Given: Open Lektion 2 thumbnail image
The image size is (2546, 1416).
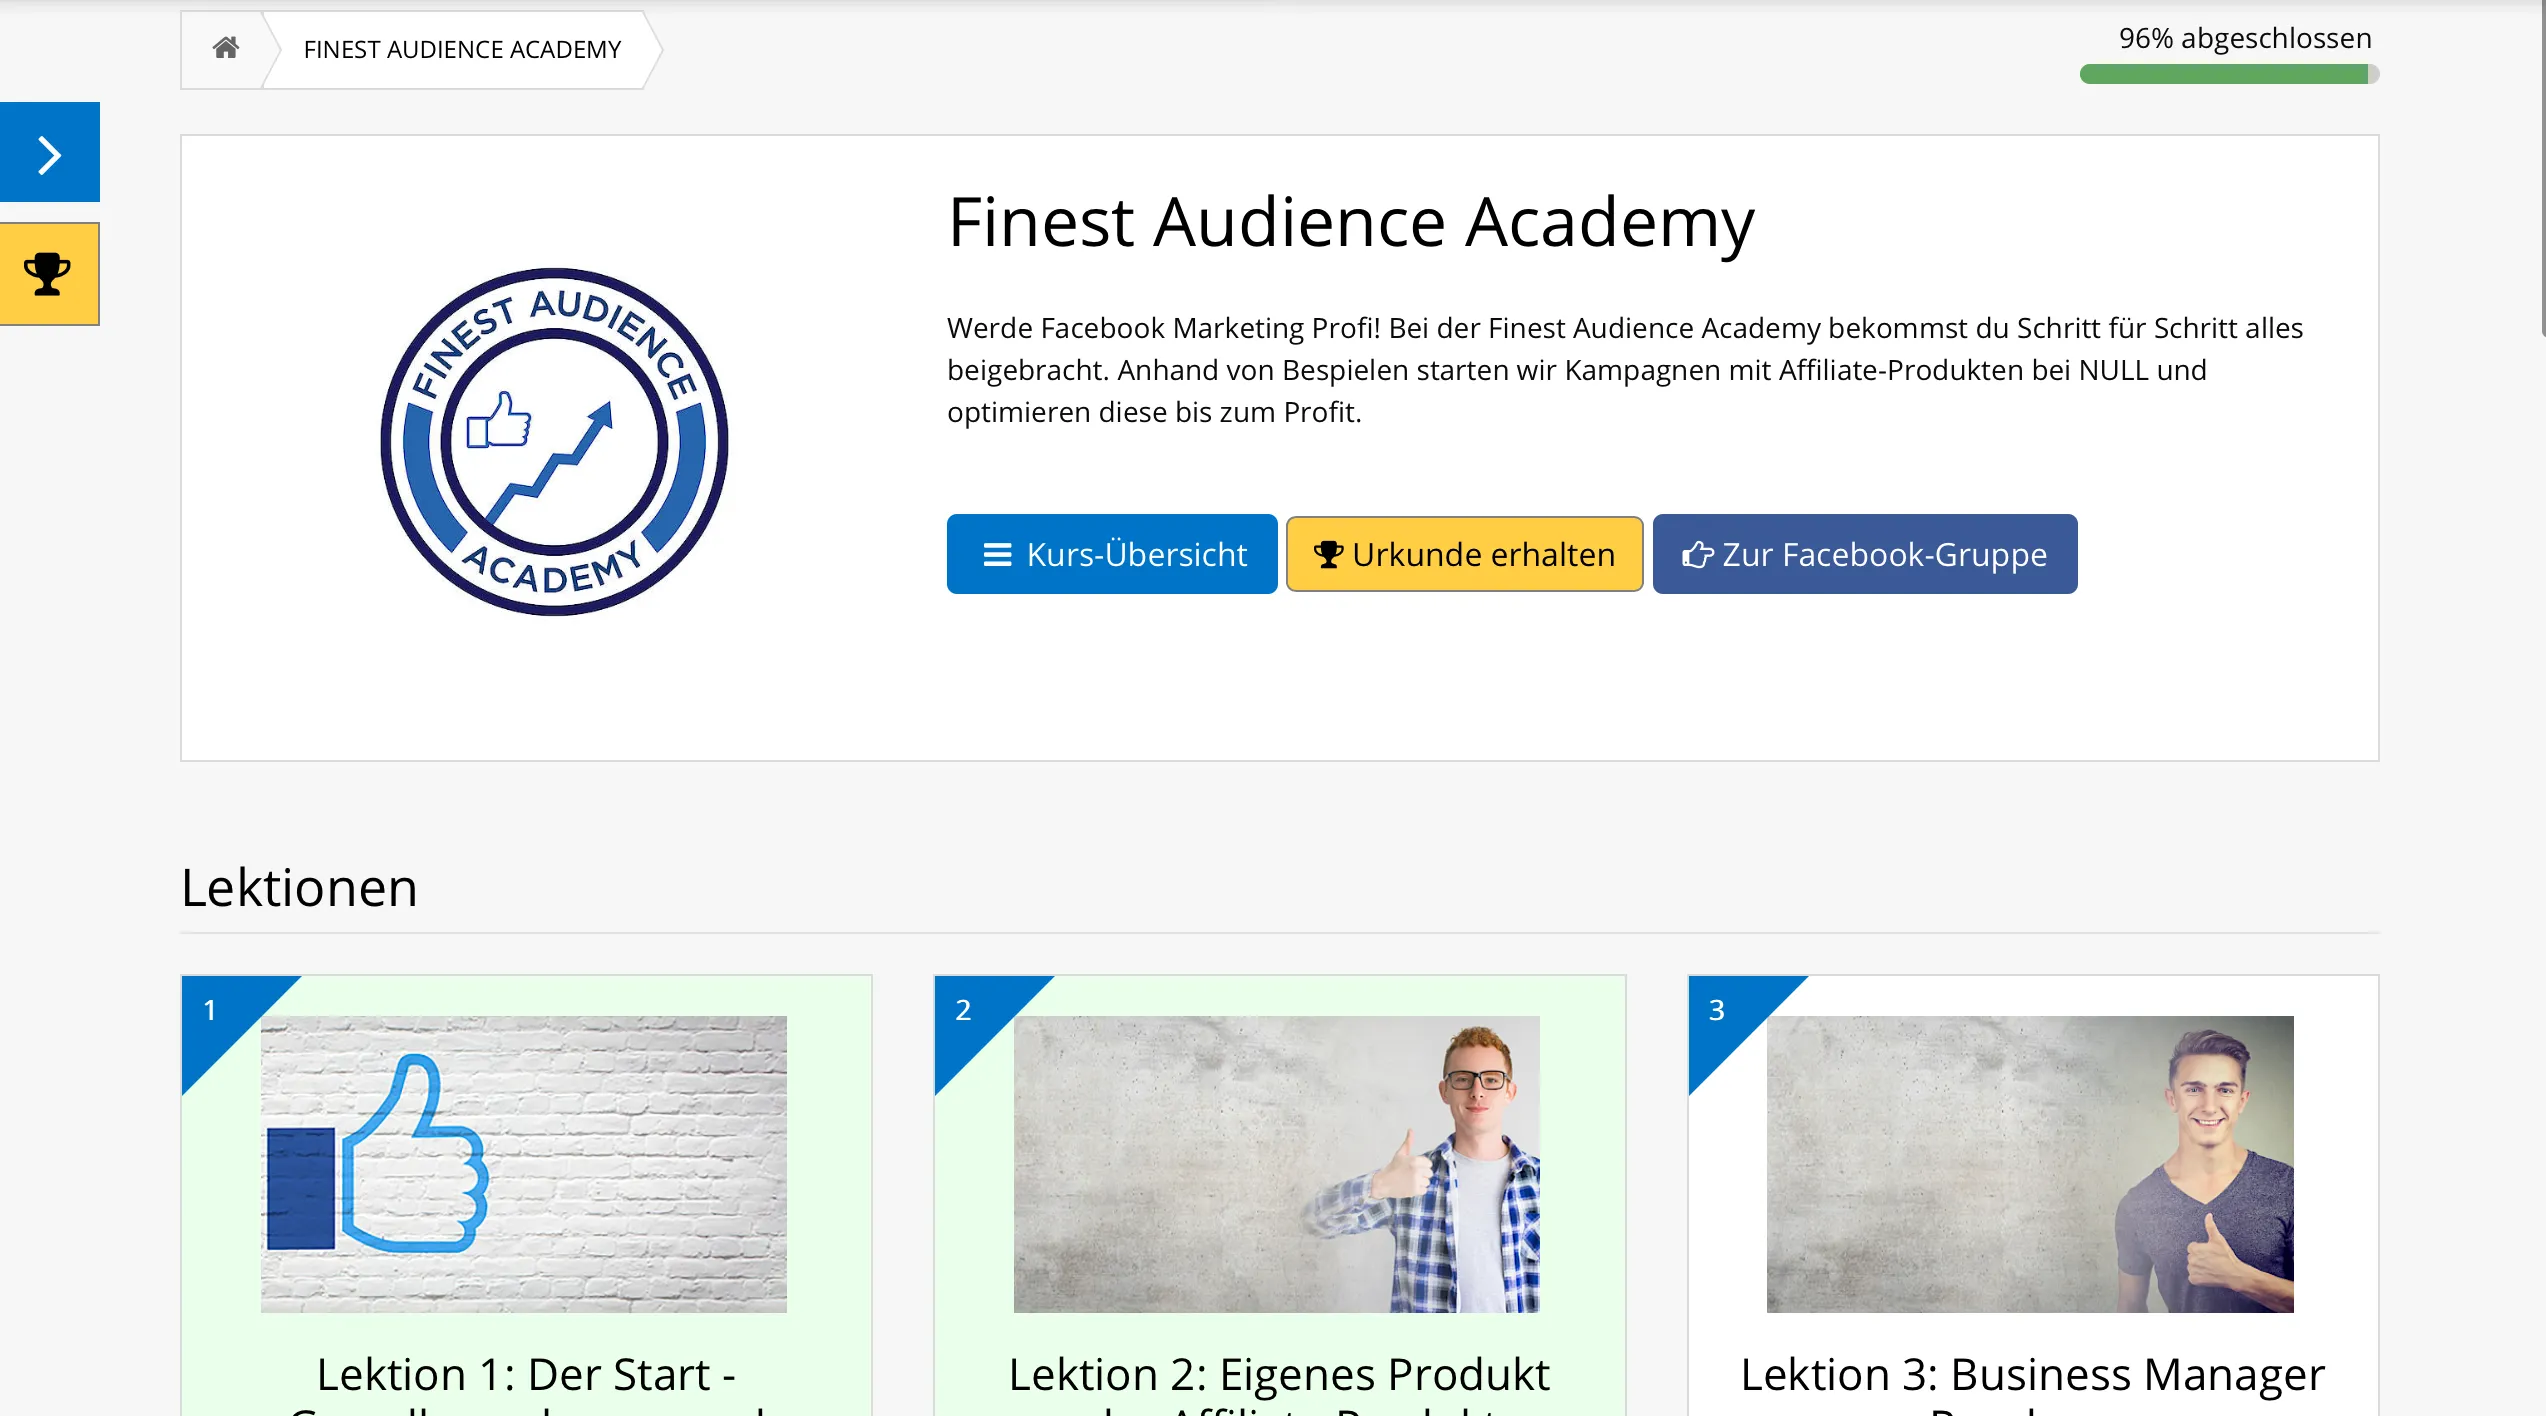Looking at the screenshot, I should (x=1277, y=1164).
